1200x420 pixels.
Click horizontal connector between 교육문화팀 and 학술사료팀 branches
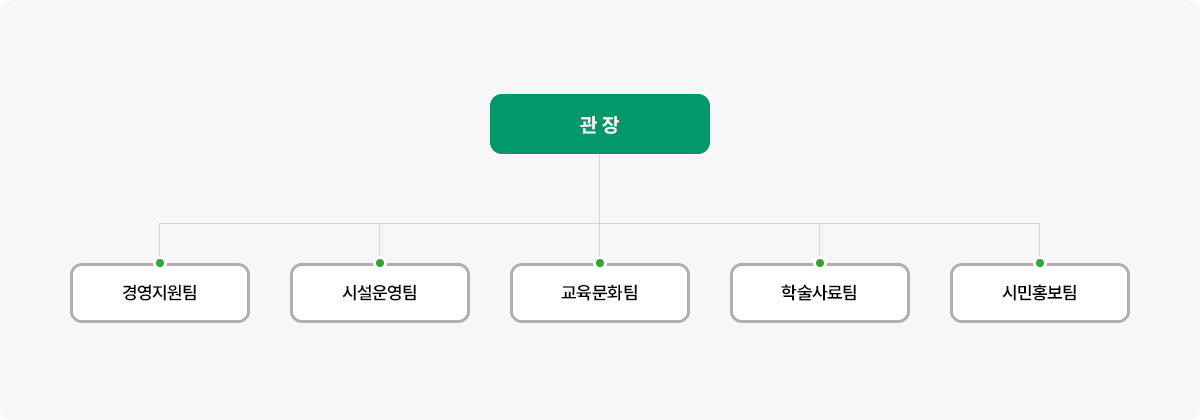click(710, 224)
